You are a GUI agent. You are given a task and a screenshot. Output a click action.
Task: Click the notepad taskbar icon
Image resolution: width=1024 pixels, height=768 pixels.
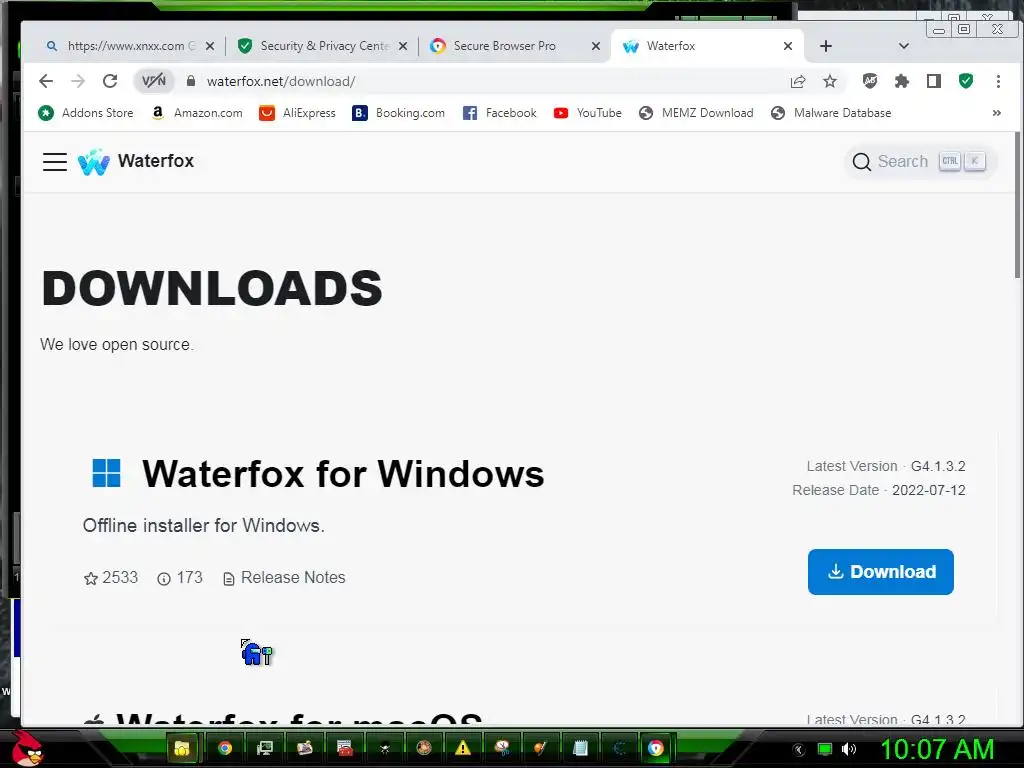pyautogui.click(x=580, y=748)
